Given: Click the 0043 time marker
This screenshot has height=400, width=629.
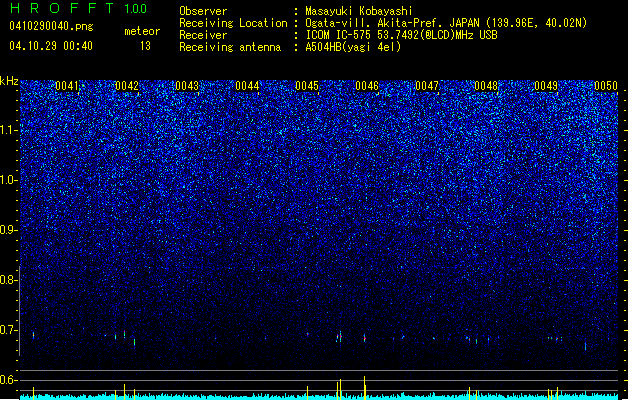Looking at the screenshot, I should [187, 86].
